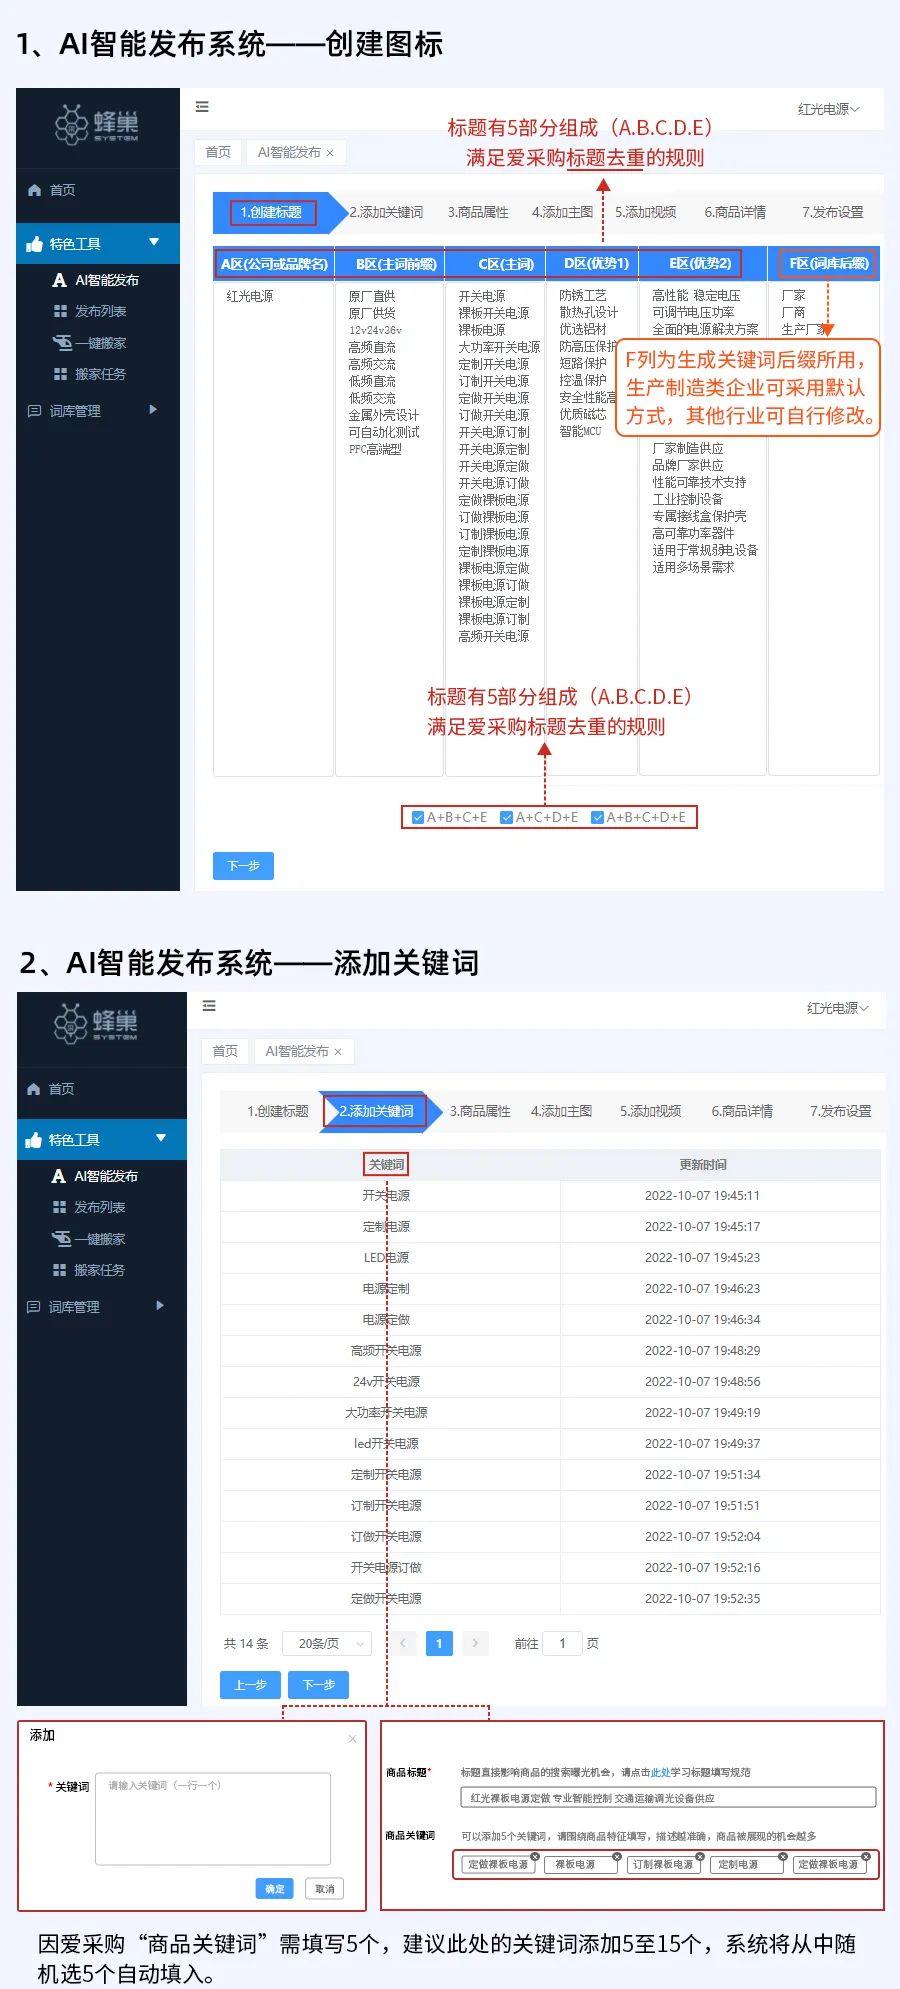Screen dimensions: 900x1989
Task: Select step 2.添加关键词 in 创建图标 screenshot
Action: click(386, 212)
